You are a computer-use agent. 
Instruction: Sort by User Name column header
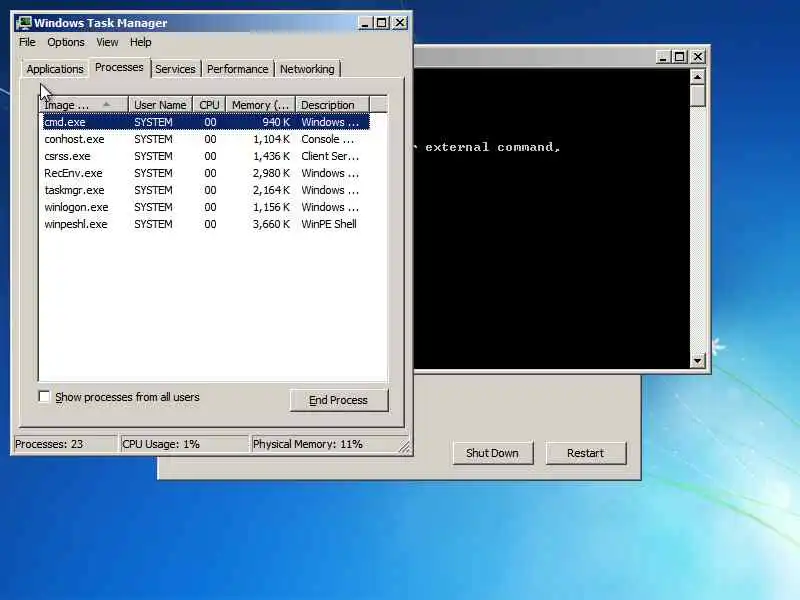[x=160, y=105]
